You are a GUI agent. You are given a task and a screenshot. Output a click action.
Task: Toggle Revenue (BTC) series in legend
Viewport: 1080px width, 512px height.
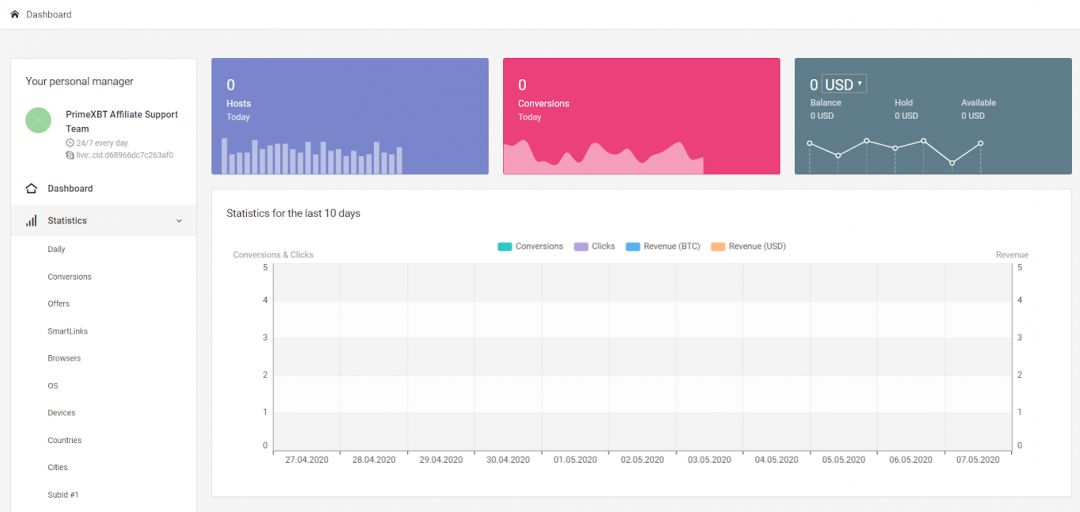click(x=663, y=246)
